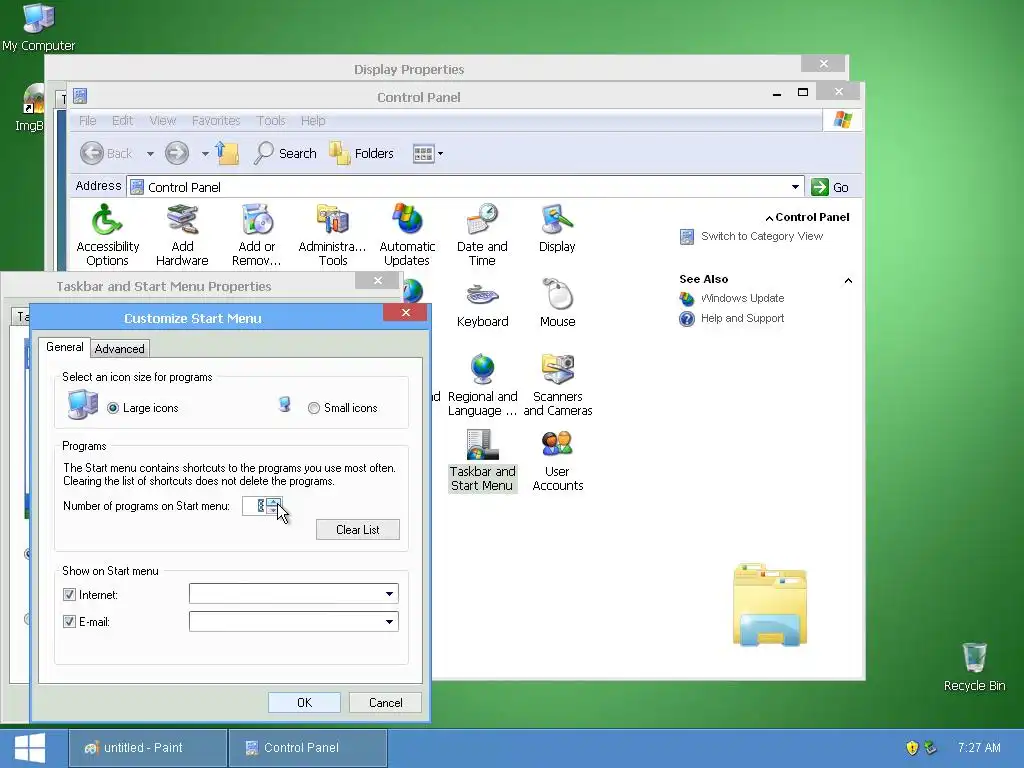Collapse the See Also section
The image size is (1024, 768).
(848, 281)
